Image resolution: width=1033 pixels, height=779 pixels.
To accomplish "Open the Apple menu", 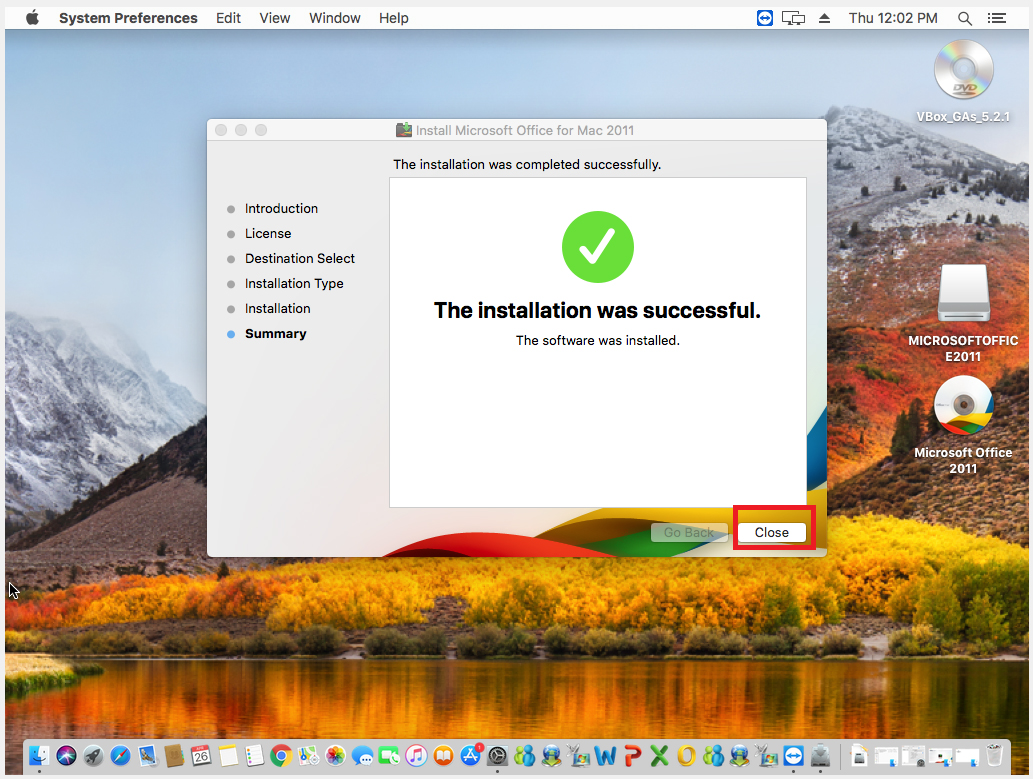I will point(32,18).
